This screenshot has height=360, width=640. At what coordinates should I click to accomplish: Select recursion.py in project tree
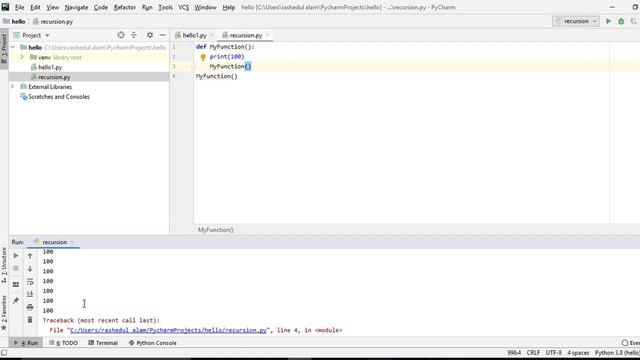click(54, 77)
